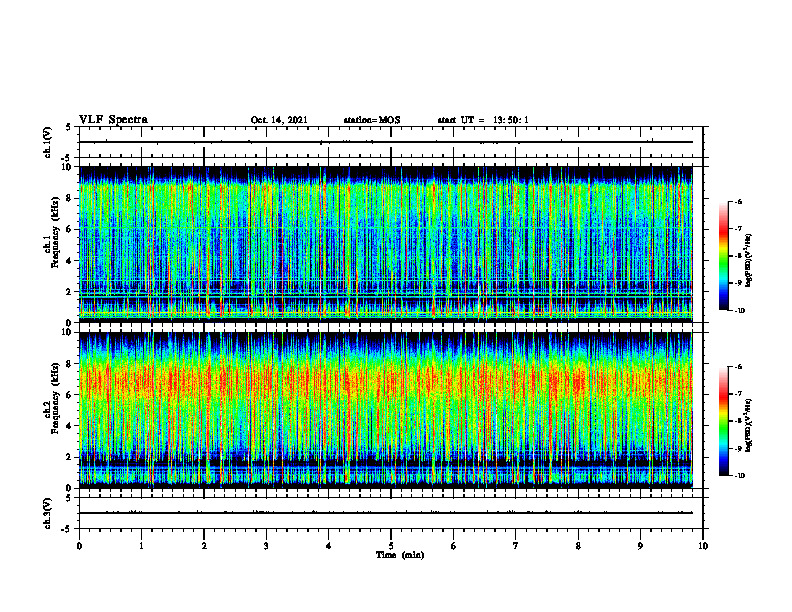Click the "-10" label on ch.1 color bar
The width and height of the screenshot is (792, 612).
(739, 310)
